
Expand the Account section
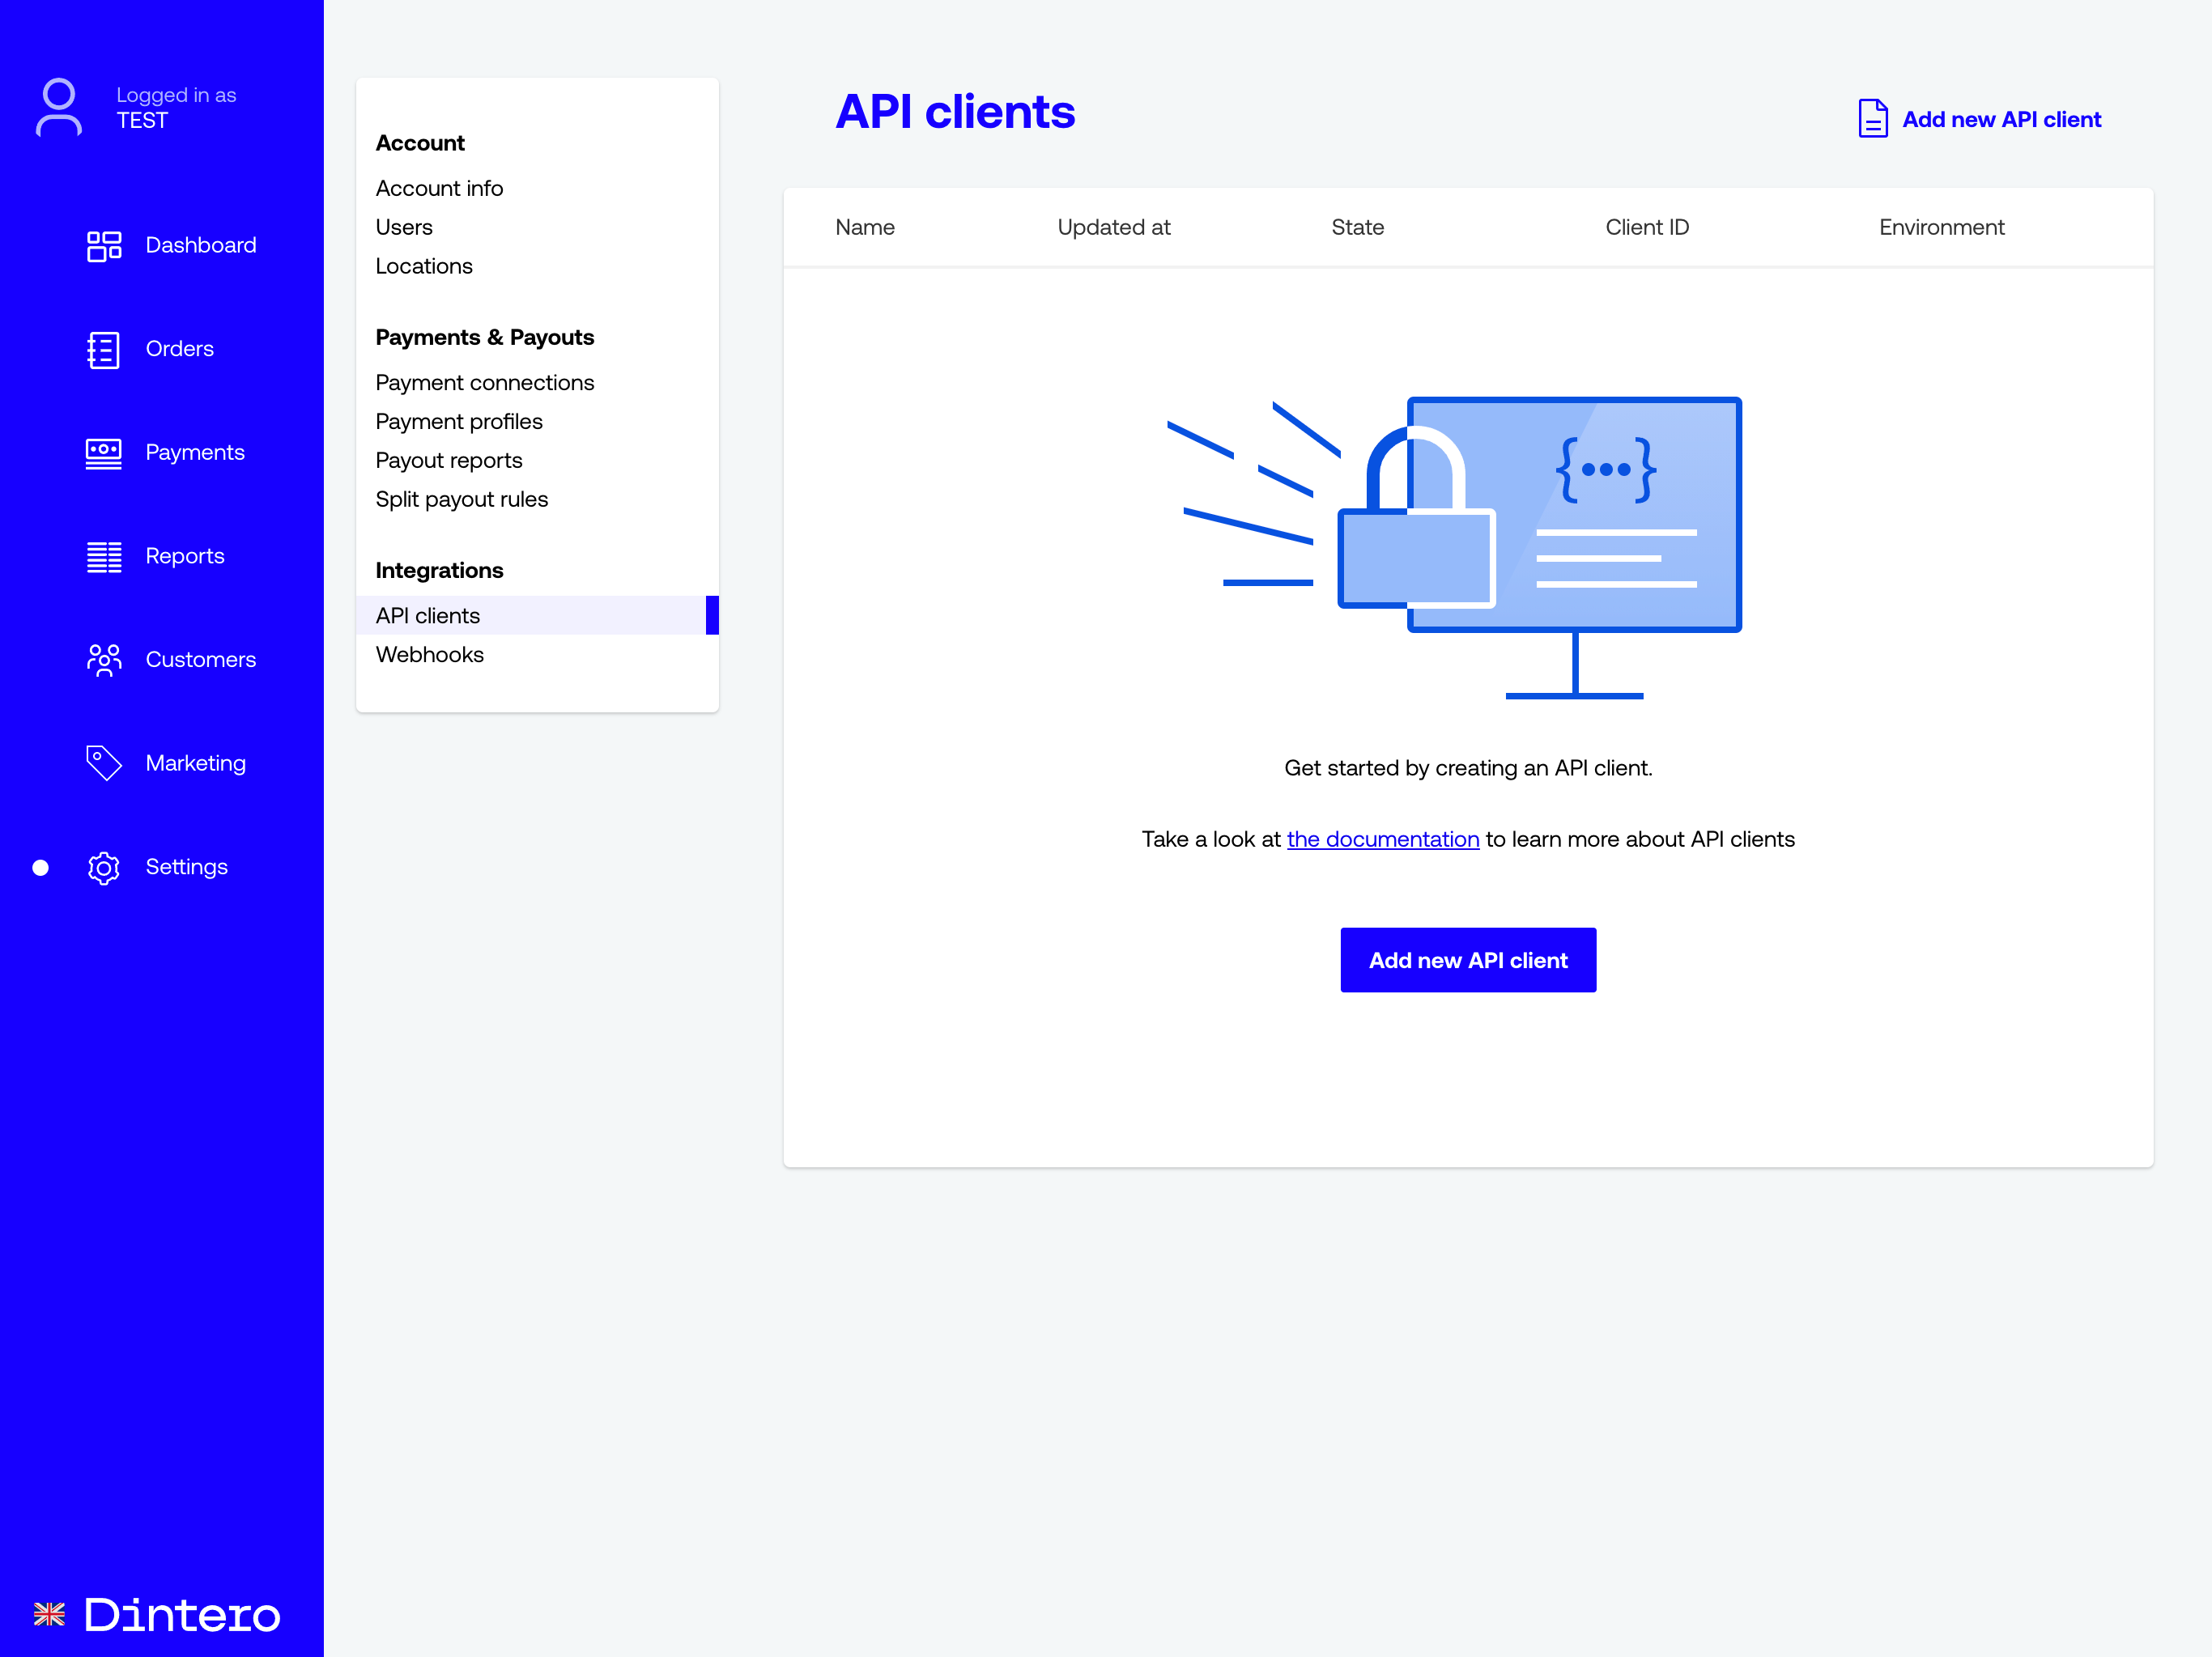tap(419, 141)
